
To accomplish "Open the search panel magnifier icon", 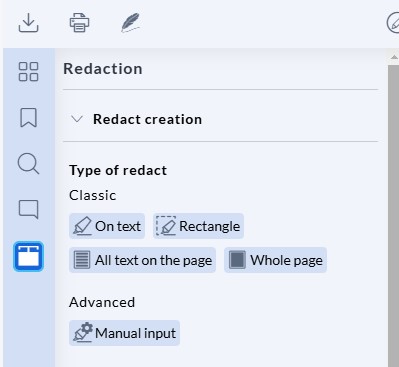I will click(x=28, y=164).
